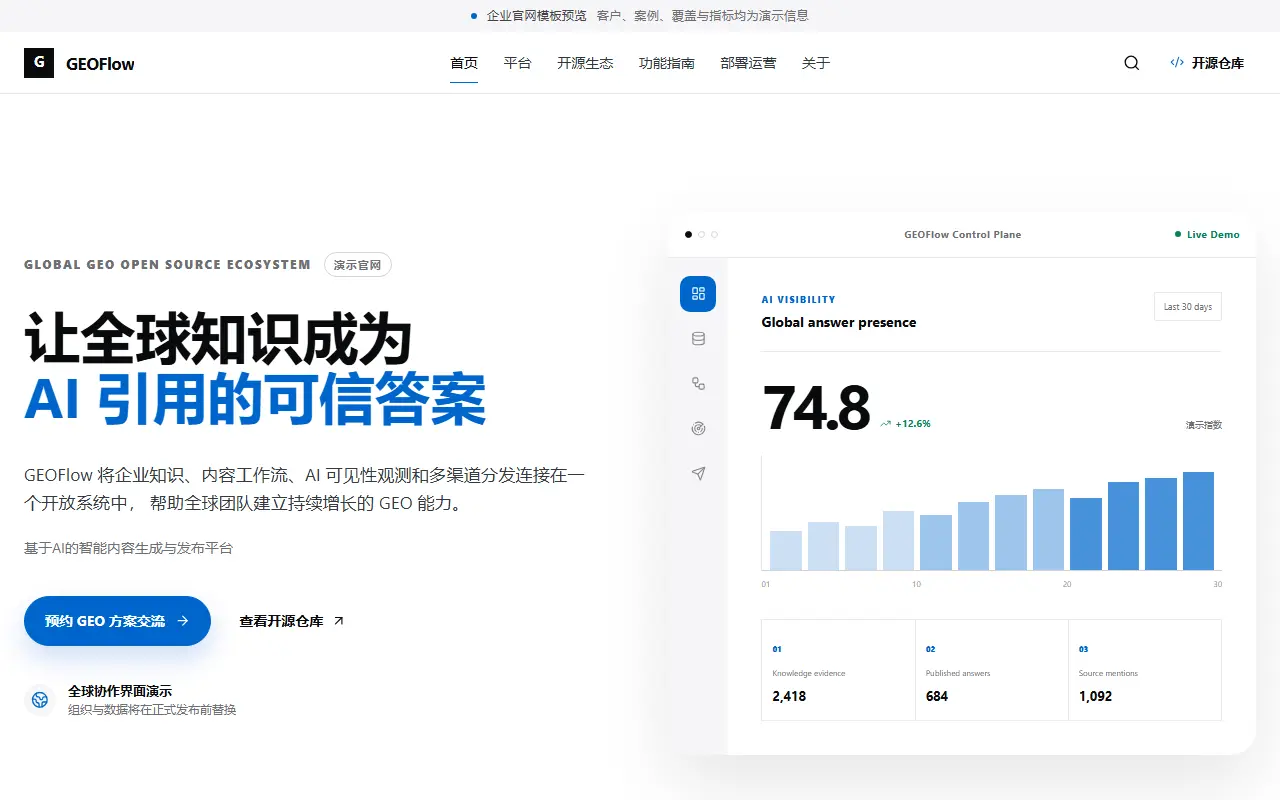
Task: Select the Source mentions 1,092 card
Action: click(x=1145, y=670)
